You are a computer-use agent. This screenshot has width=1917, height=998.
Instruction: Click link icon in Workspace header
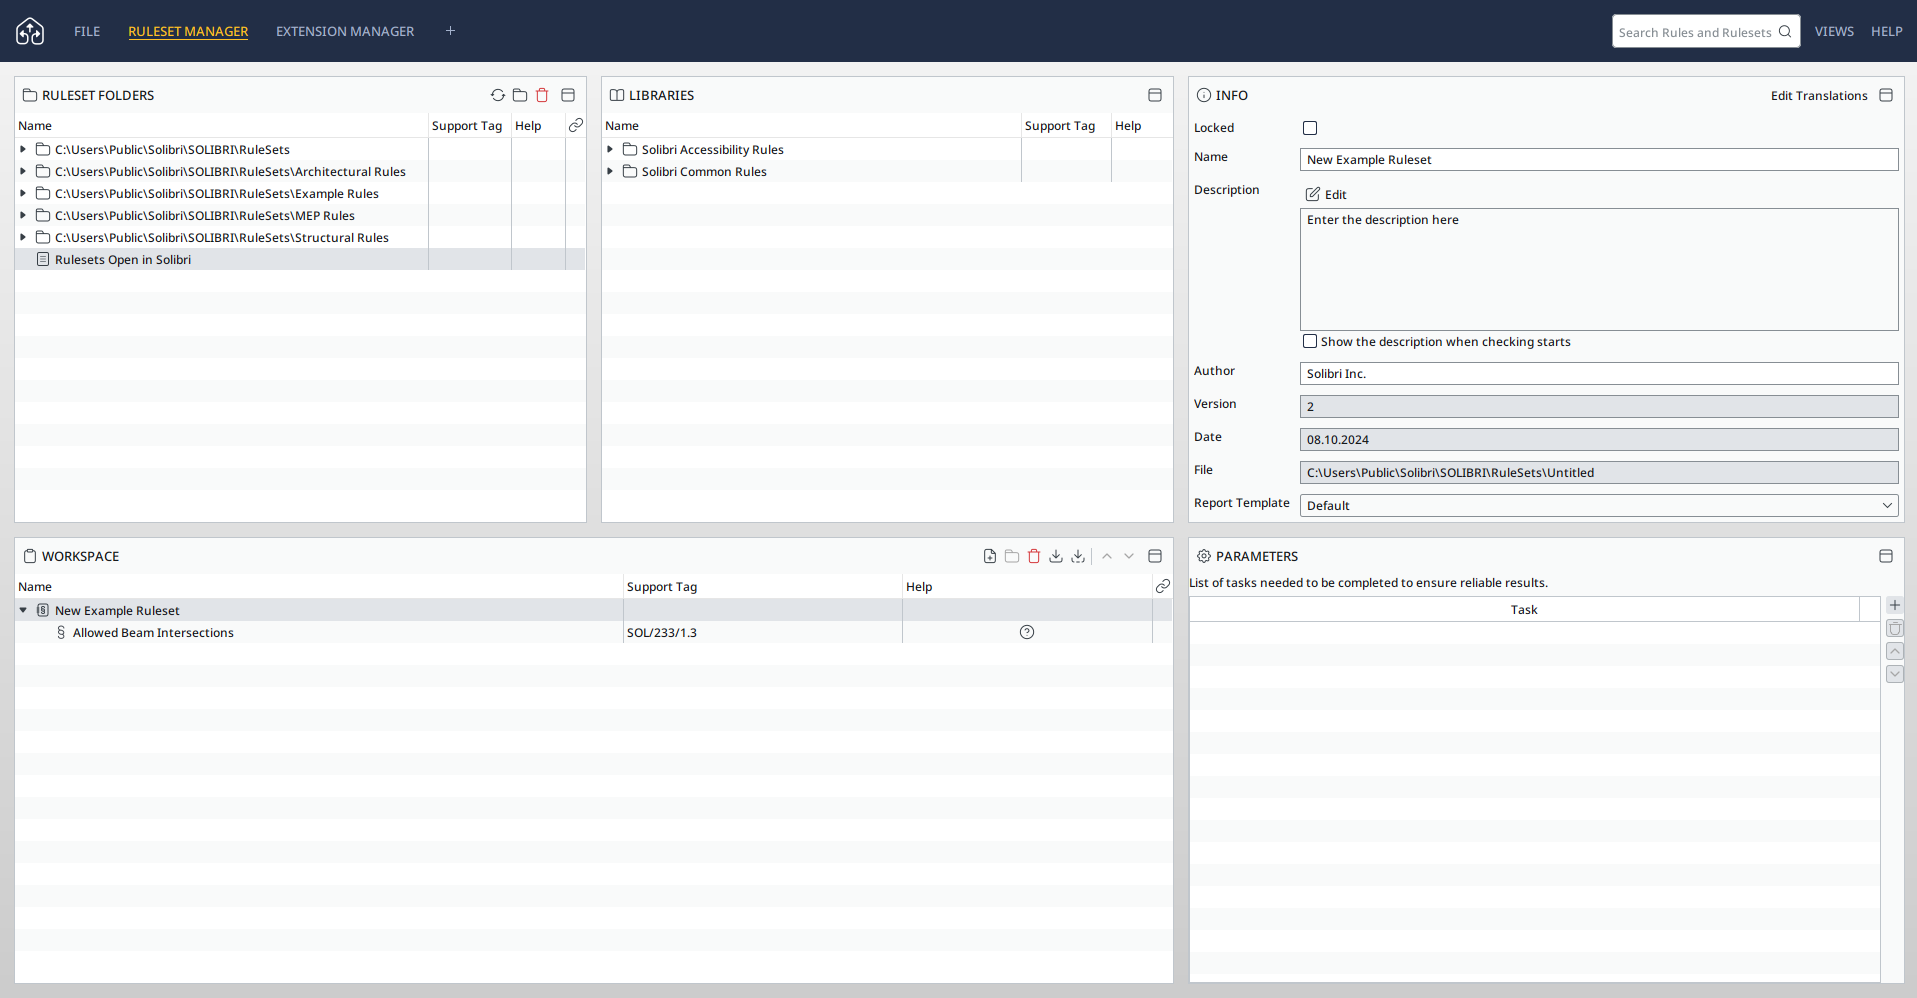1163,586
